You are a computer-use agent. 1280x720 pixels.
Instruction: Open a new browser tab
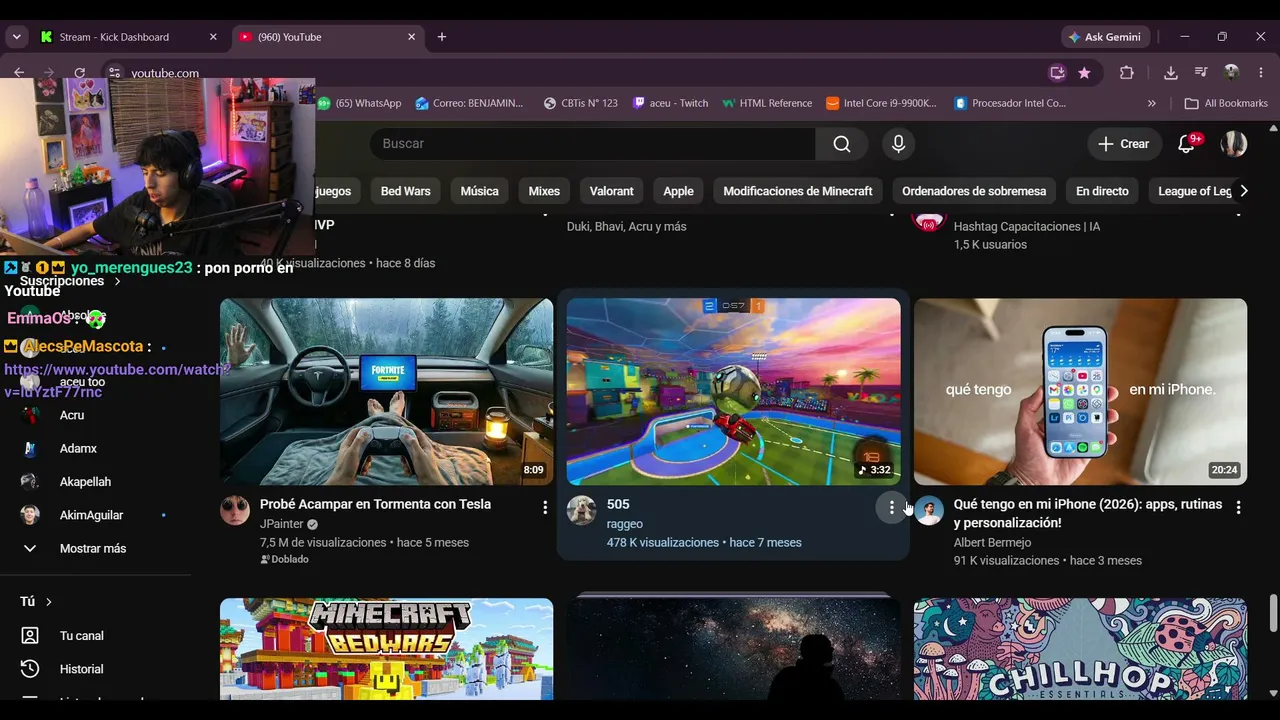pos(442,37)
